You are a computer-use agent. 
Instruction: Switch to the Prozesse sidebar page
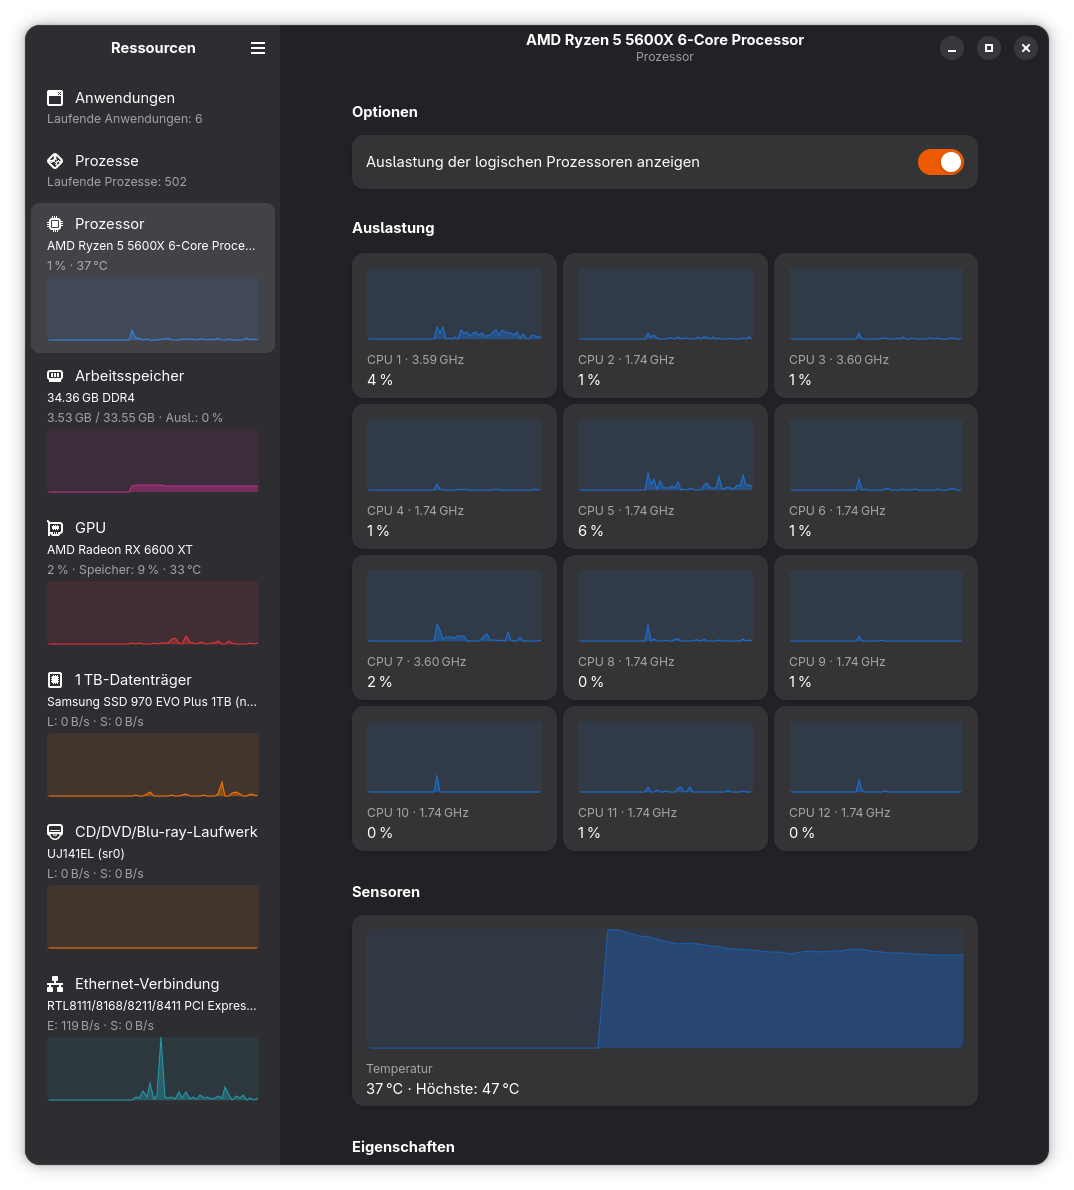point(153,171)
